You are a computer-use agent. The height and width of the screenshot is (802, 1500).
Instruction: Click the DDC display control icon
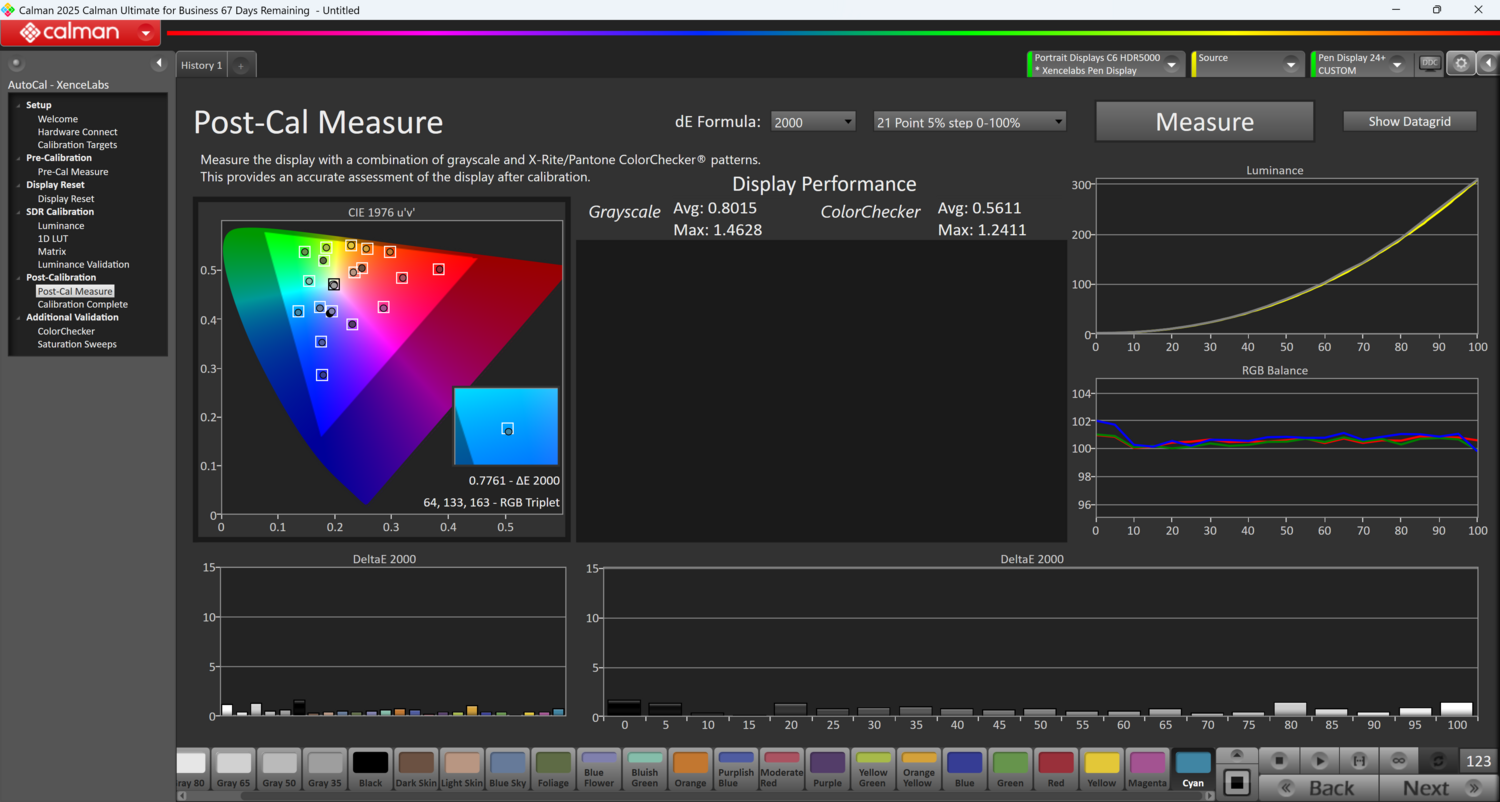click(1430, 63)
